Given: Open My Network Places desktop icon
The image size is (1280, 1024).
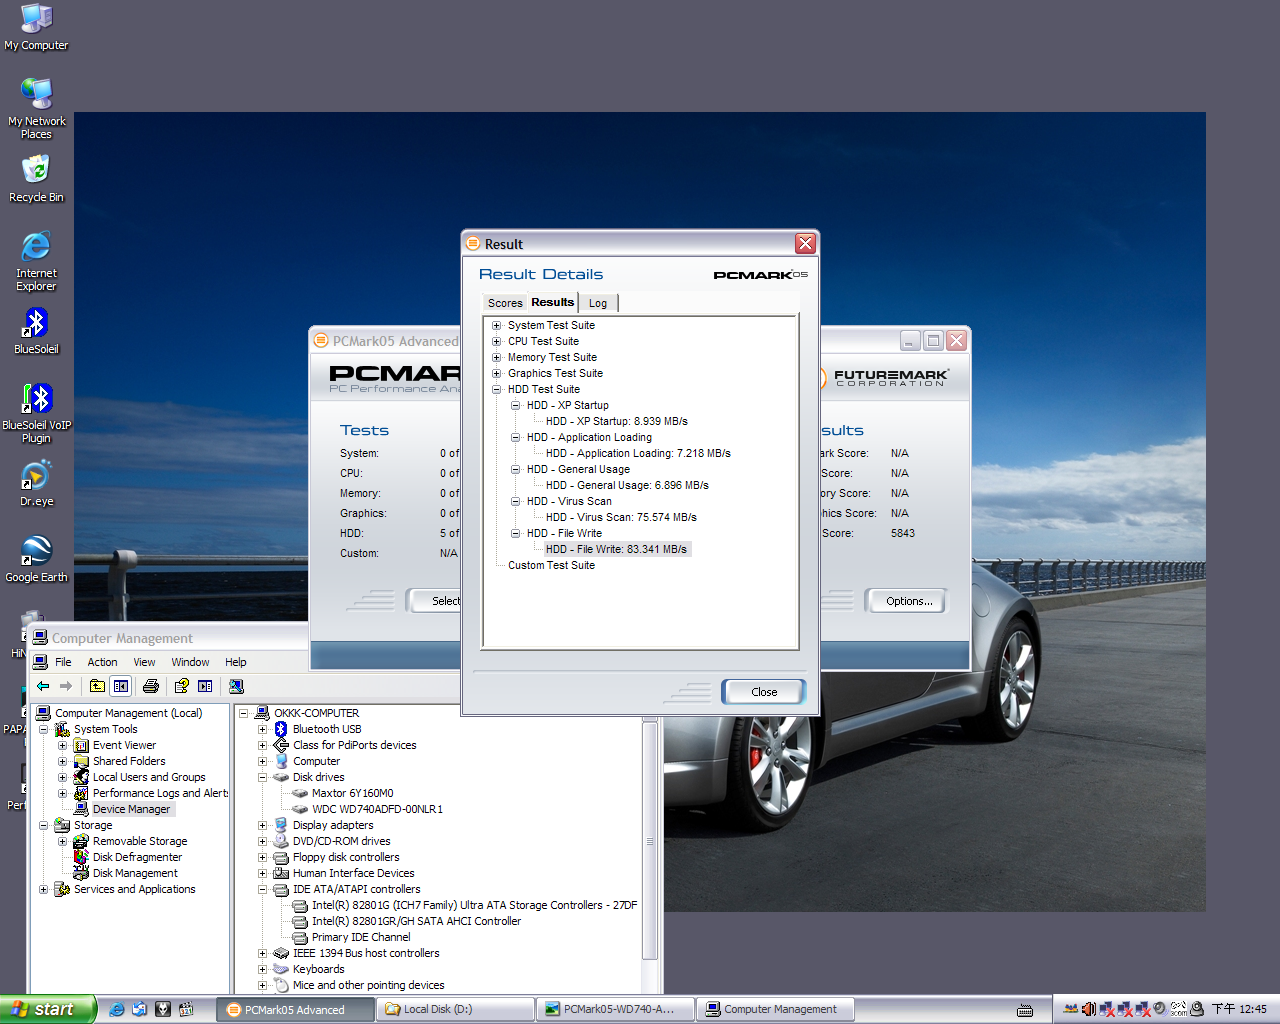Looking at the screenshot, I should click(36, 109).
